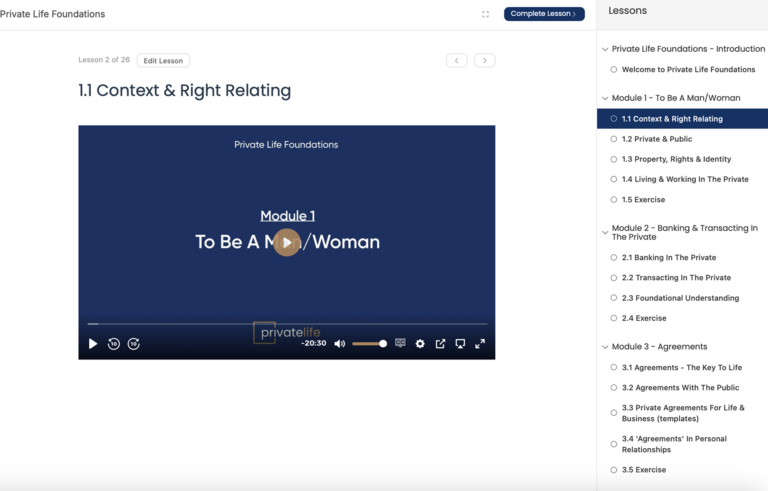The width and height of the screenshot is (768, 491).
Task: Go to next lesson arrow
Action: tap(484, 60)
